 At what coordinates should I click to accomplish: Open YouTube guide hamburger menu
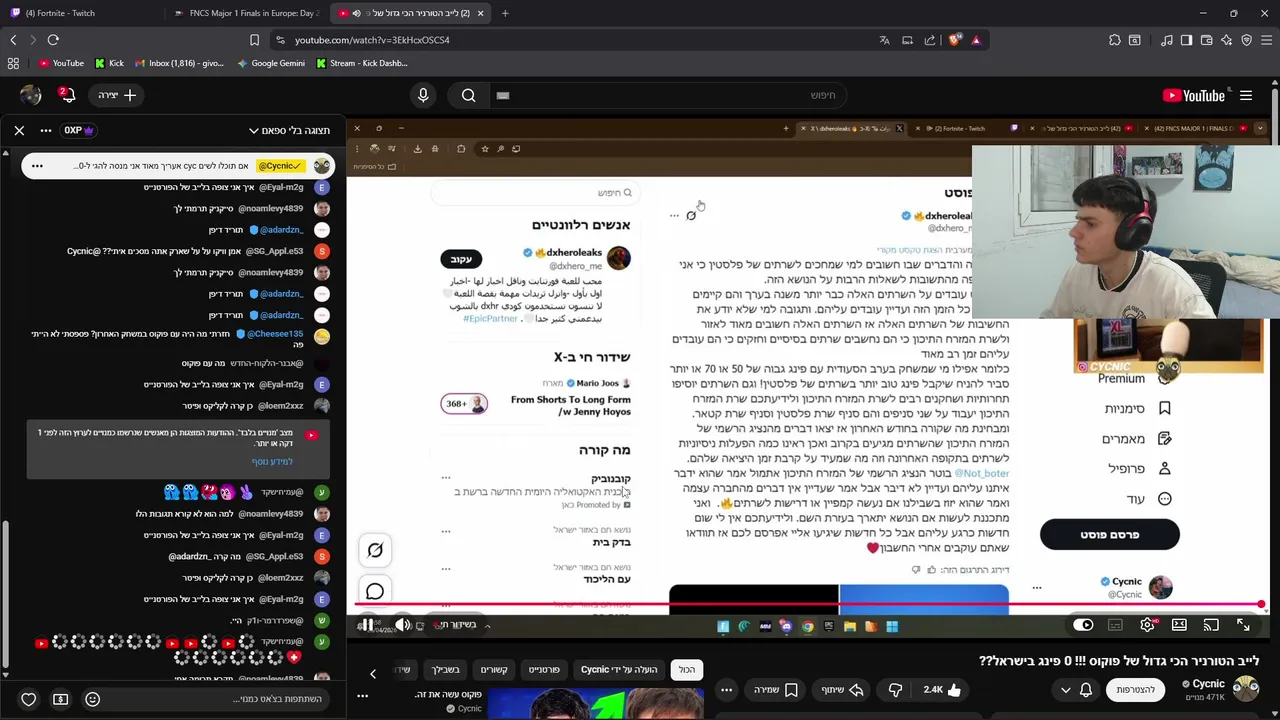tap(1246, 96)
